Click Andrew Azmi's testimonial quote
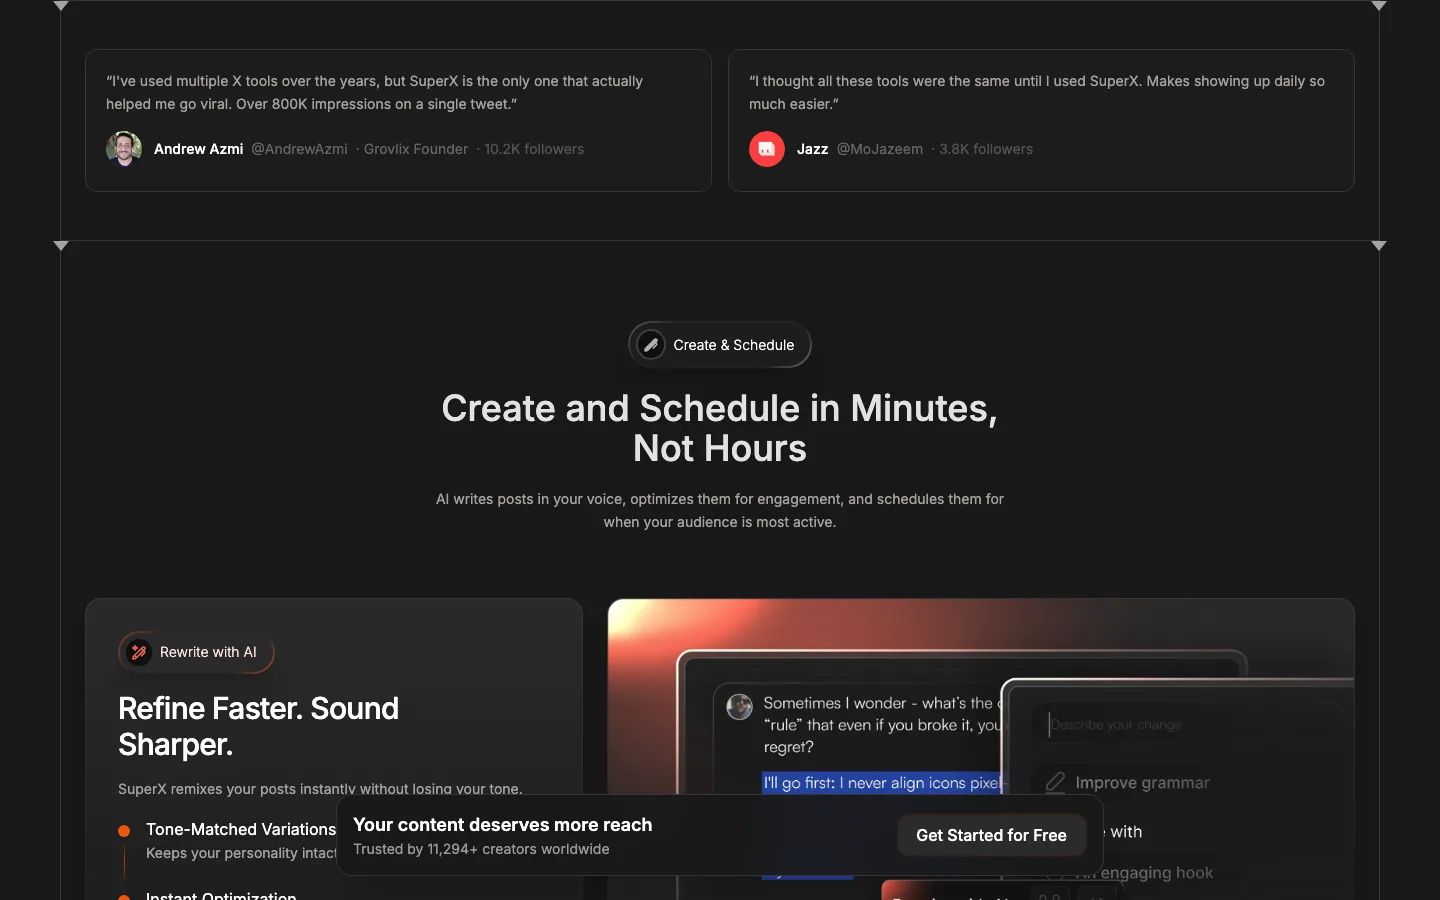 375,92
